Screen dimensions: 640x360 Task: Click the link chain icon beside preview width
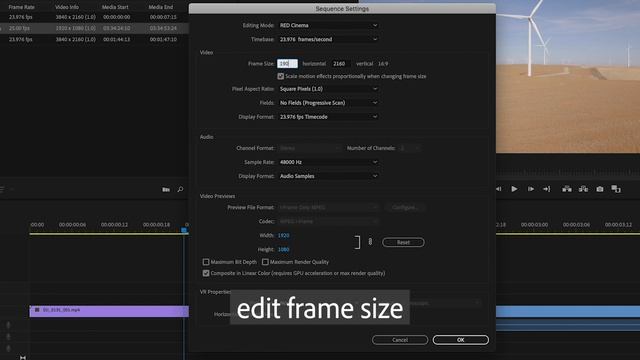[x=370, y=242]
